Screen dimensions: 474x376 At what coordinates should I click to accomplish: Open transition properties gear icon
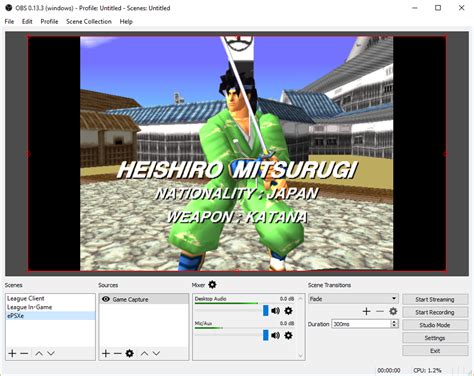point(393,311)
